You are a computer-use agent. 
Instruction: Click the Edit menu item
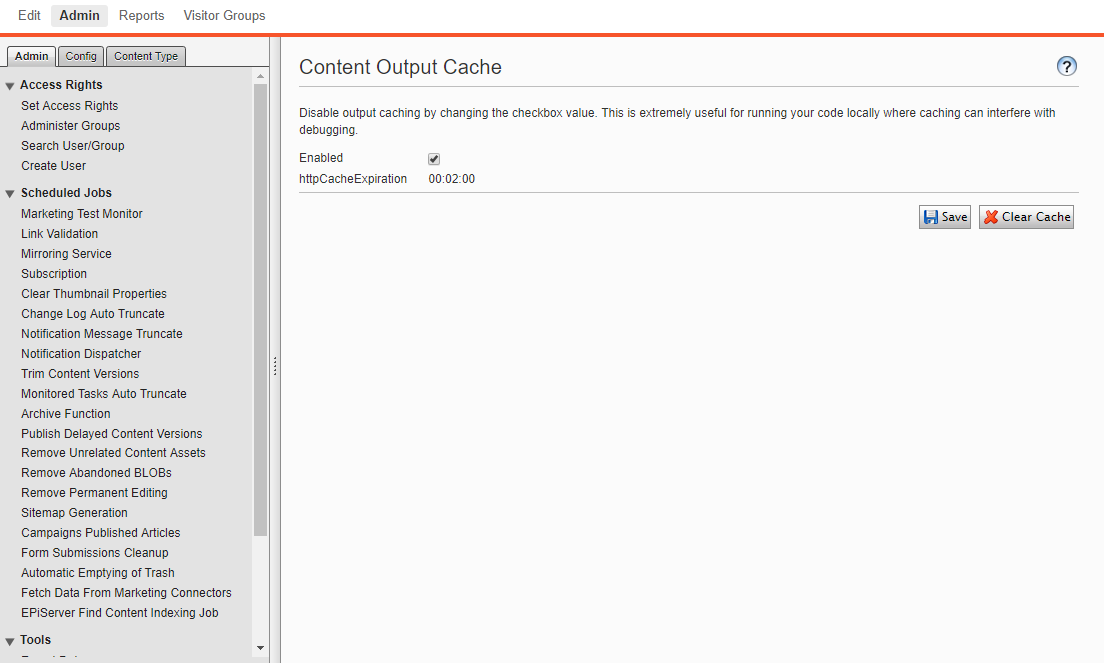click(x=29, y=15)
